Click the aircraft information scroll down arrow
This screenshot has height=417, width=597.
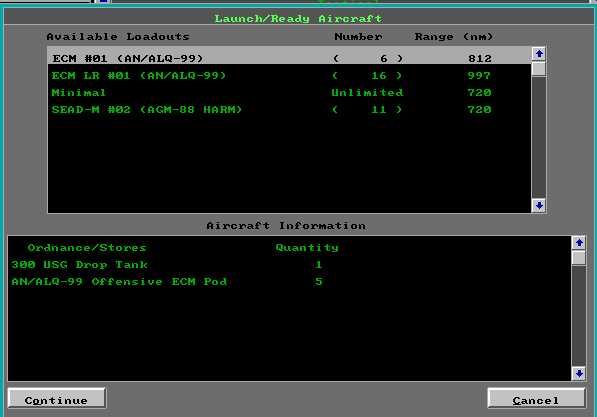[579, 374]
